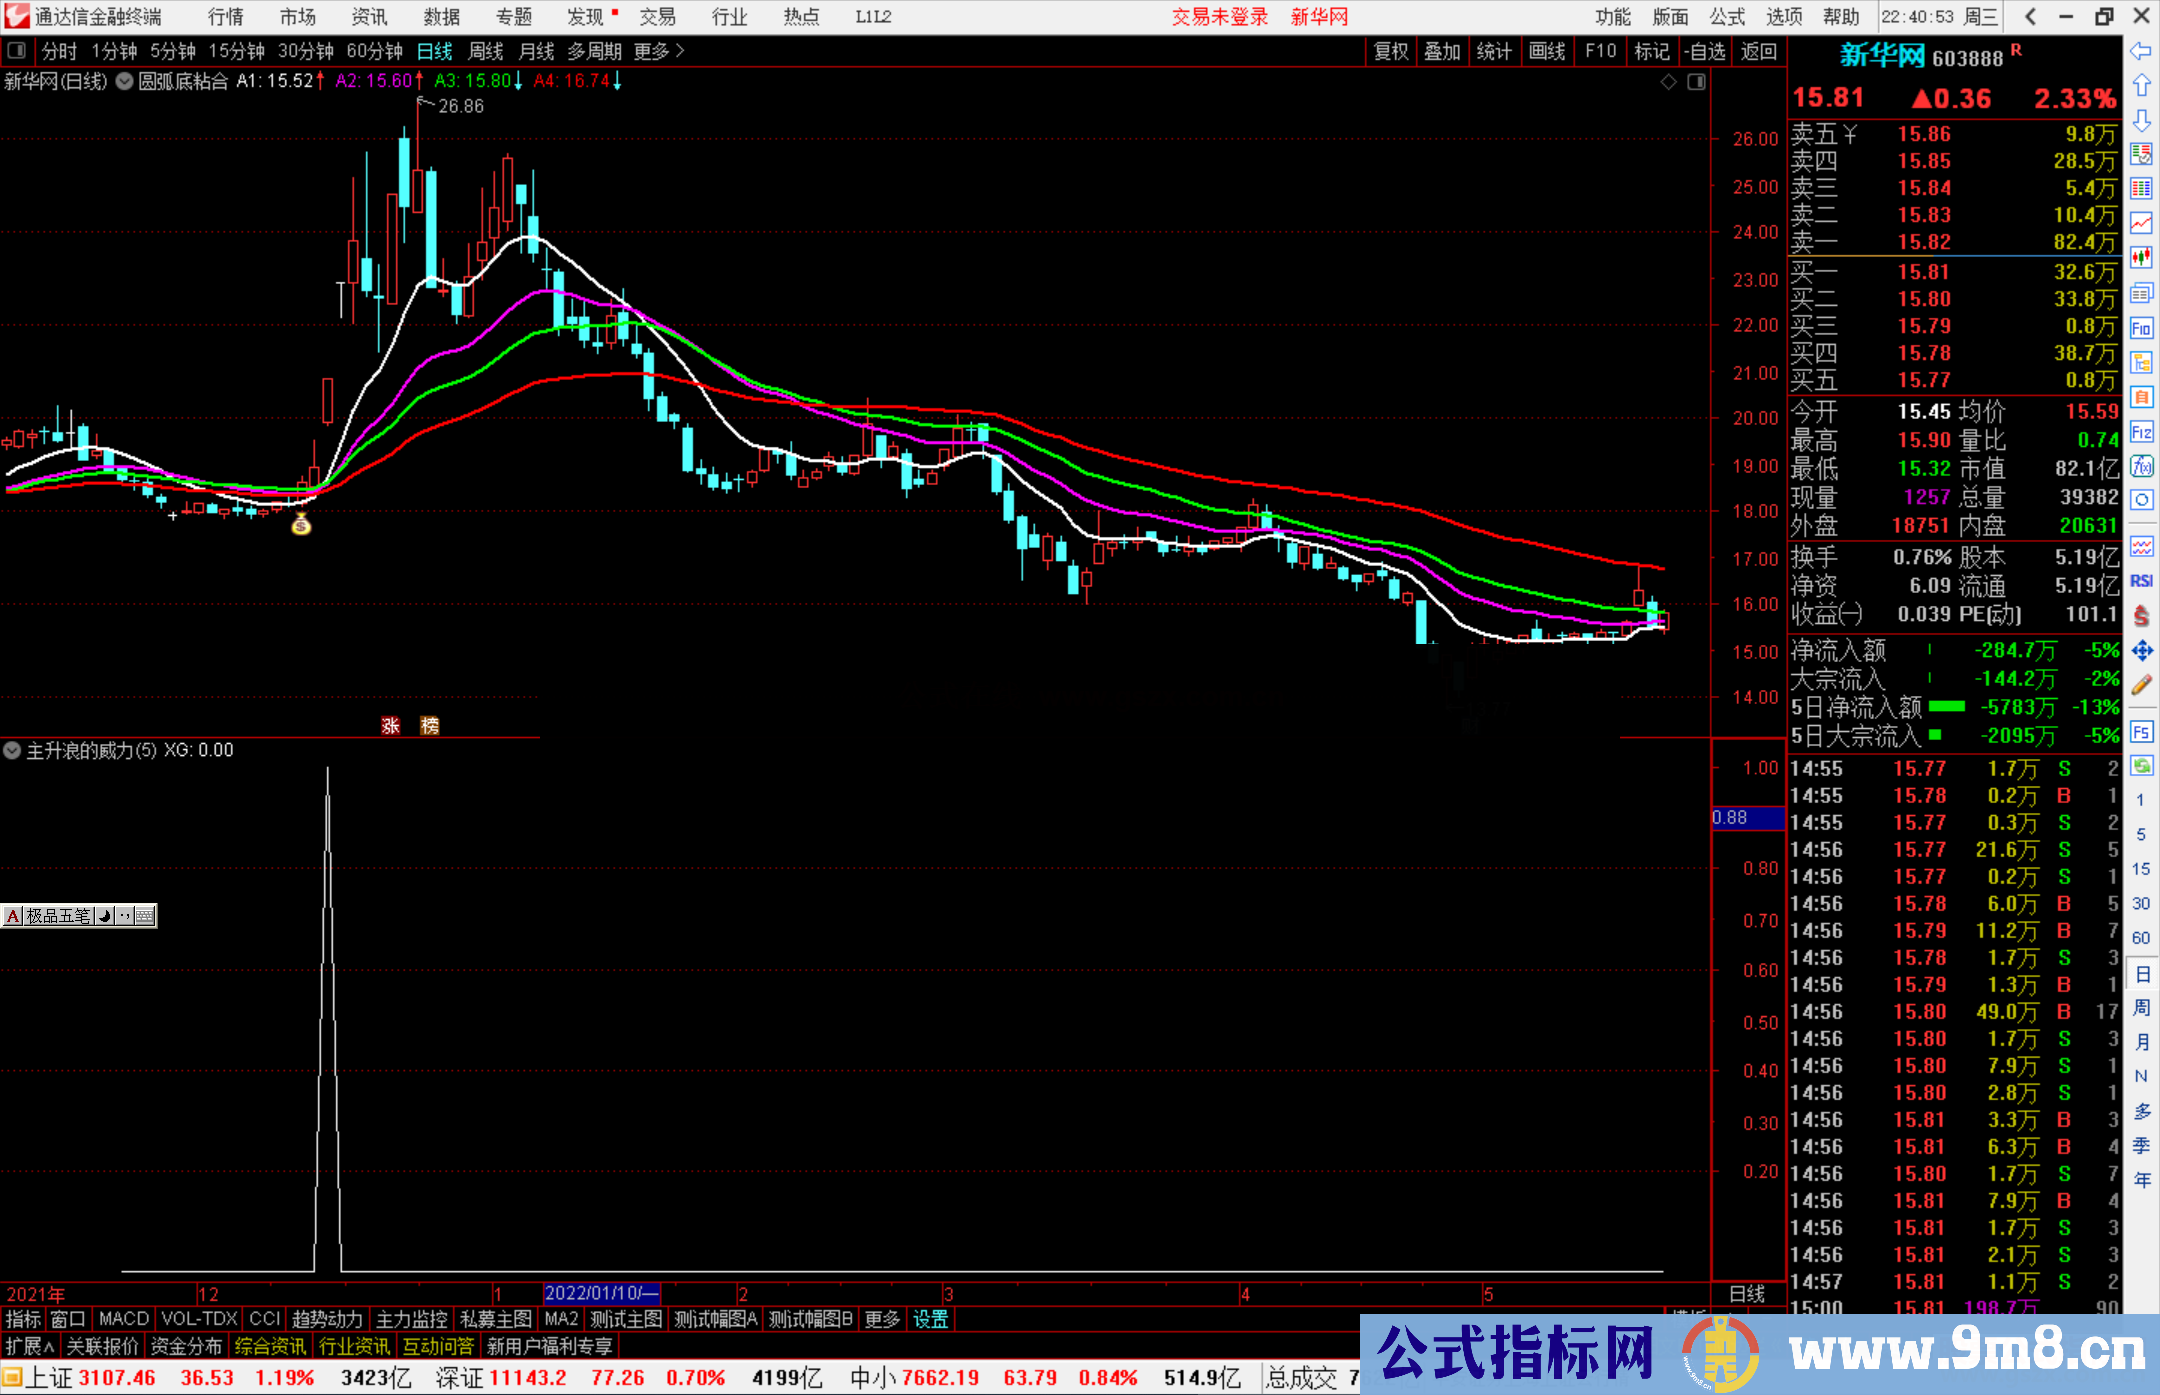Open the f(x) formula manager icon

click(2141, 466)
